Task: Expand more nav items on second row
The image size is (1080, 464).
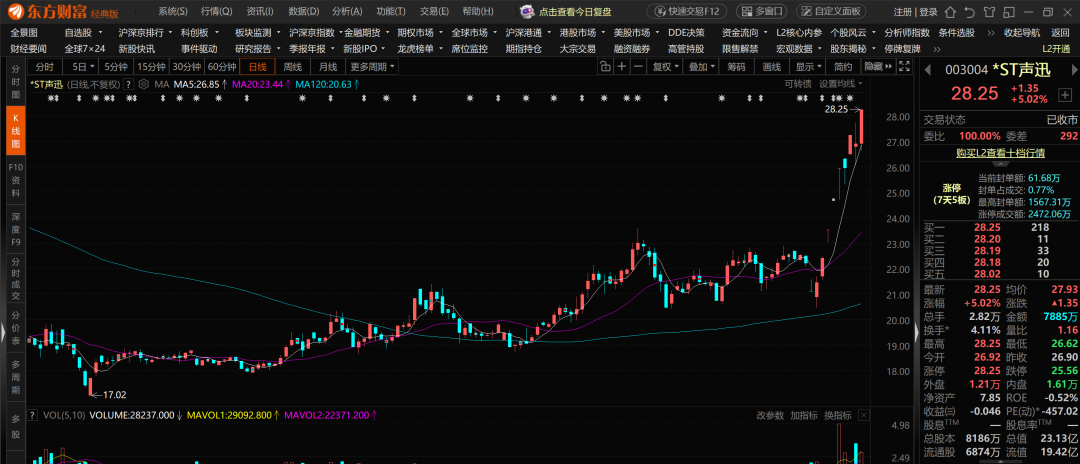Action: 936,49
